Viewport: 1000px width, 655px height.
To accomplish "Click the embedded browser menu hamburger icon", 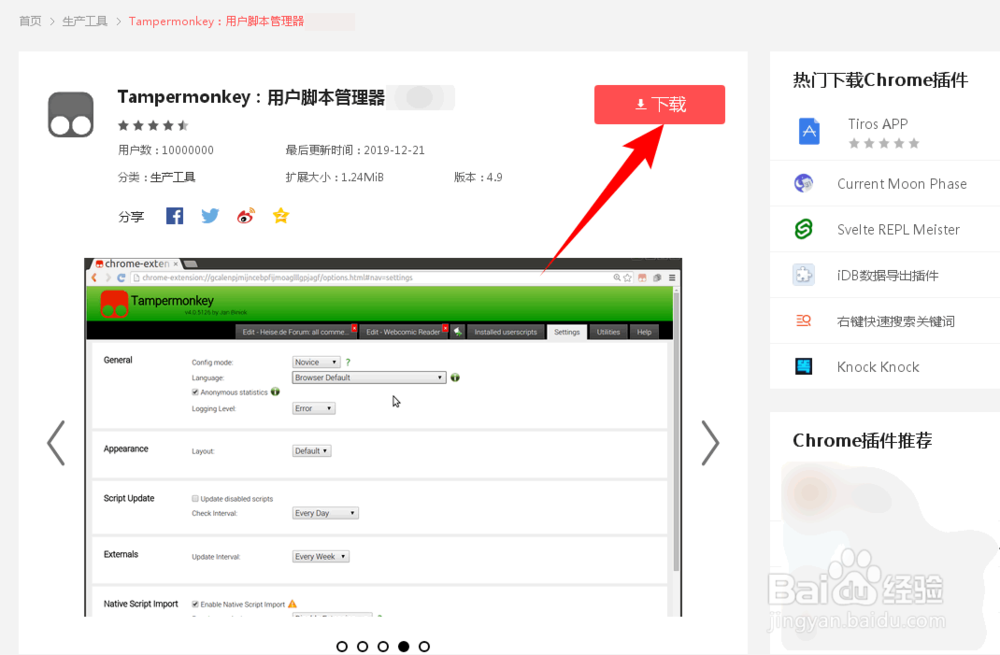I will [x=672, y=277].
